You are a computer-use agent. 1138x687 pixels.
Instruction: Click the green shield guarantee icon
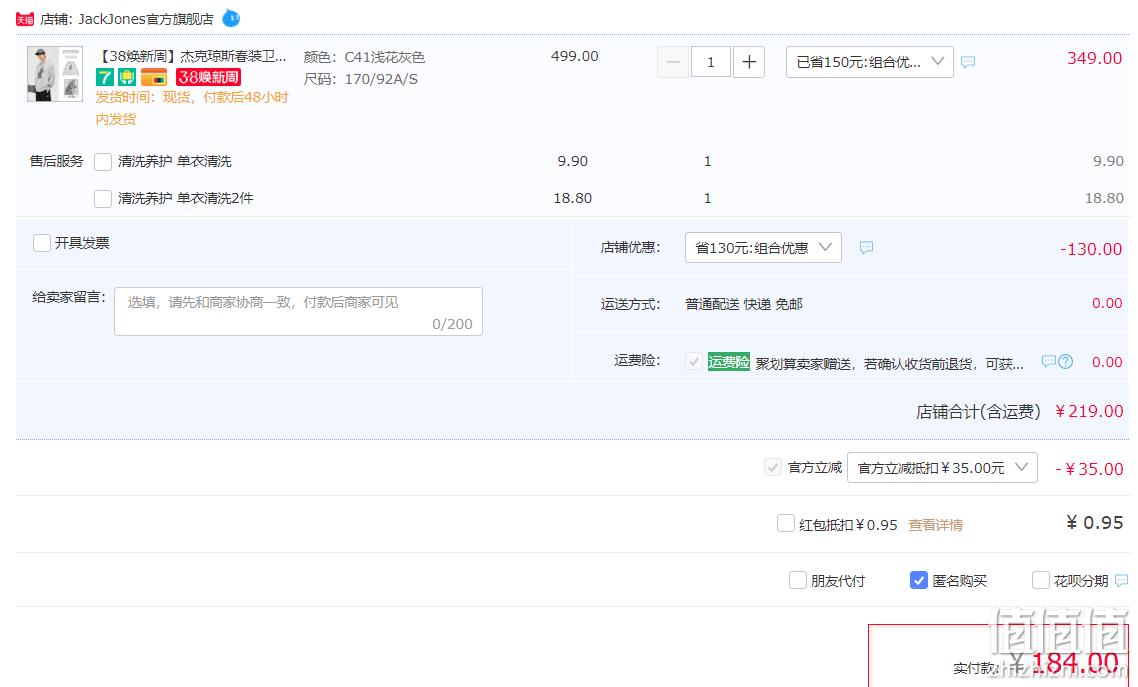(127, 77)
